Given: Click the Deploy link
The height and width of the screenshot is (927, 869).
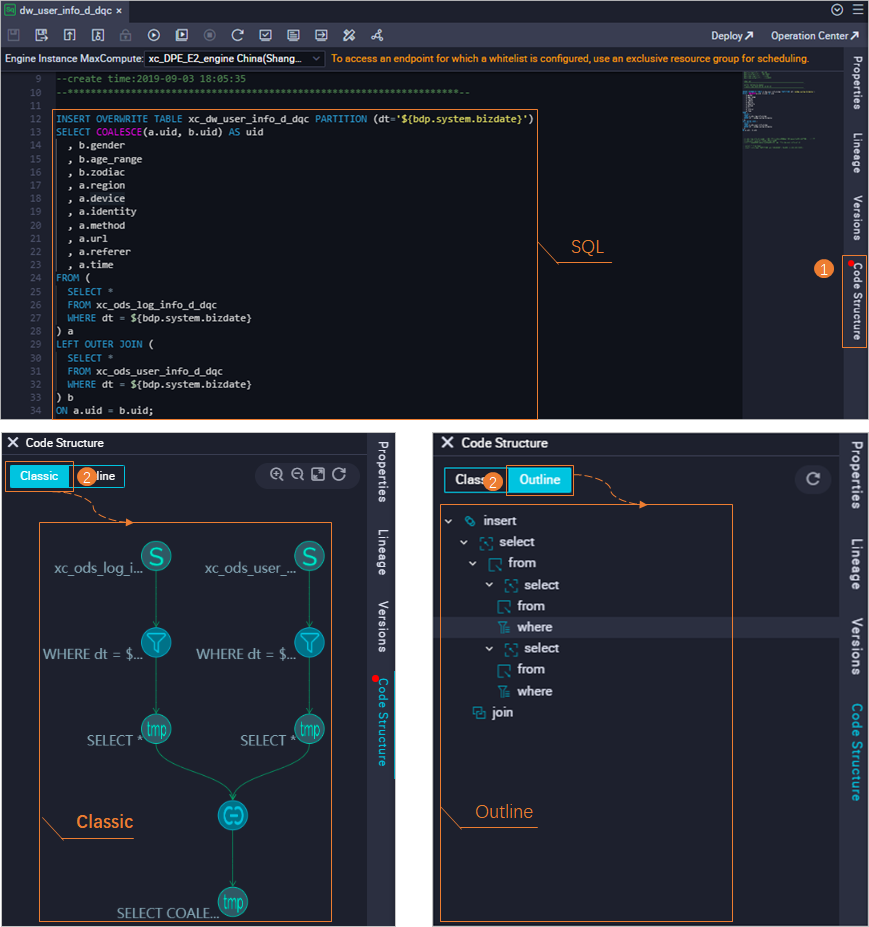Looking at the screenshot, I should tap(729, 34).
